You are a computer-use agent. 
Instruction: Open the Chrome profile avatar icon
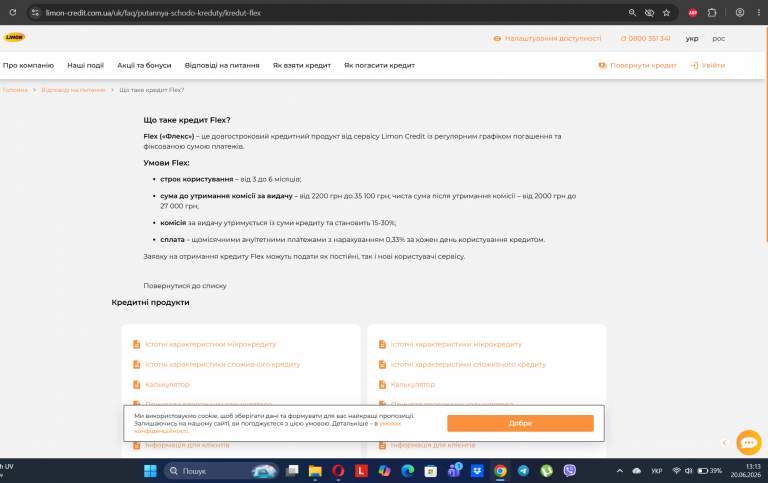[740, 13]
